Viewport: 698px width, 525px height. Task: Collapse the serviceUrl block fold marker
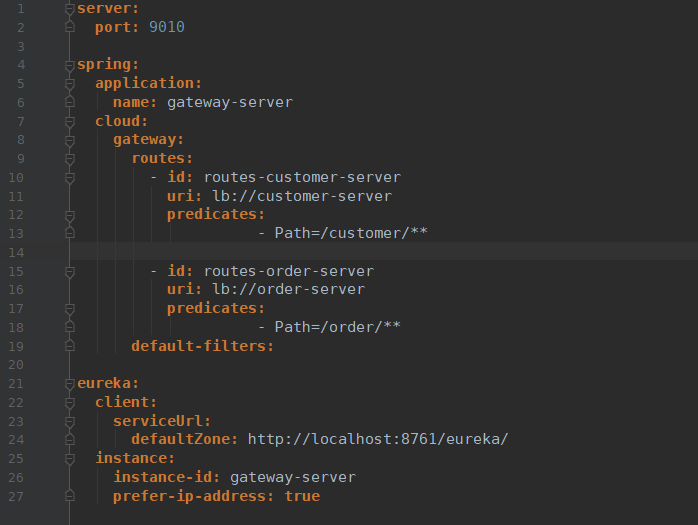[69, 422]
